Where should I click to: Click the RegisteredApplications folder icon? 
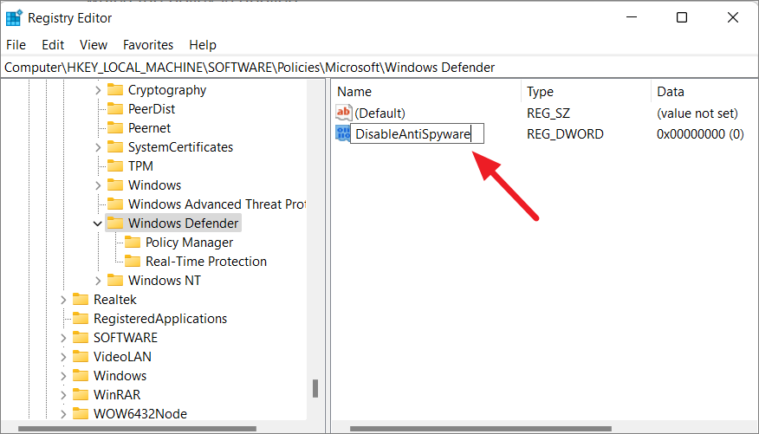(80, 318)
